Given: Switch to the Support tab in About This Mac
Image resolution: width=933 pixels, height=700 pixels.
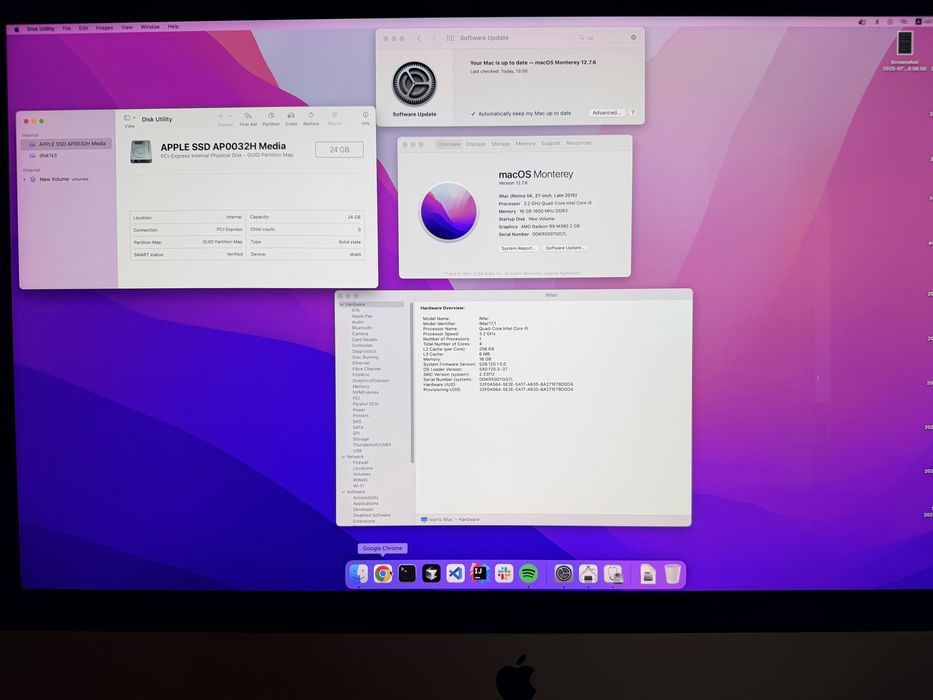Looking at the screenshot, I should click(550, 143).
